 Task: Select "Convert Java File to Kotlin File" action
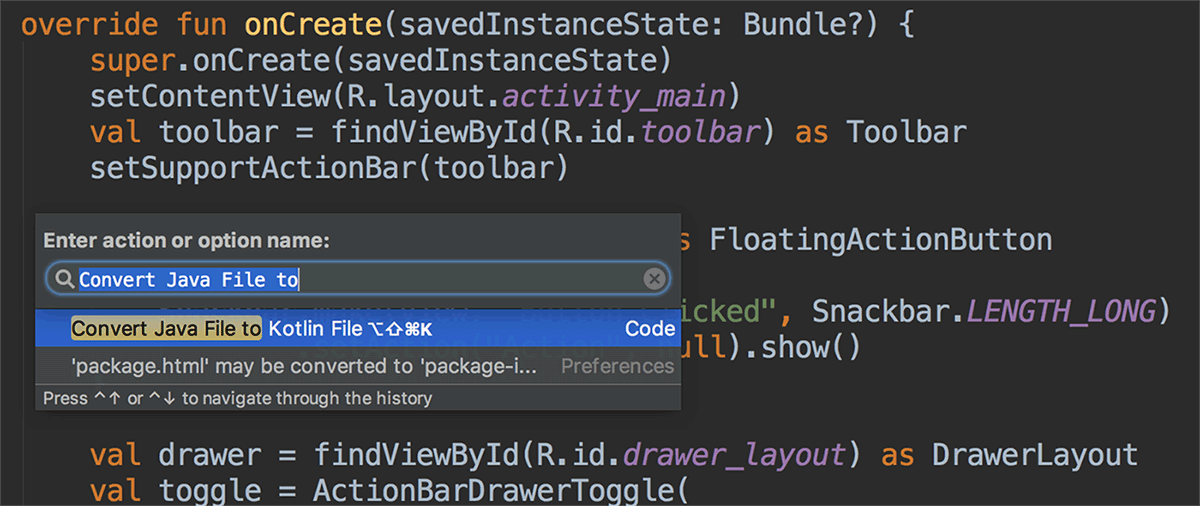pyautogui.click(x=250, y=329)
